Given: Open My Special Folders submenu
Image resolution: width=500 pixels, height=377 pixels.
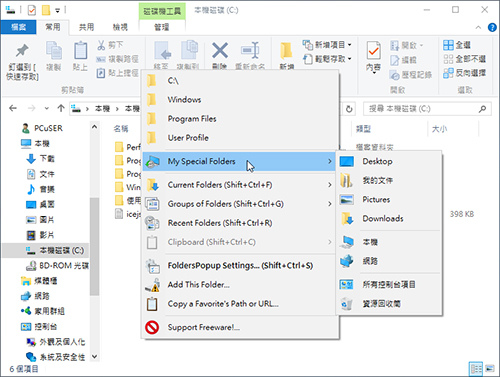Looking at the screenshot, I should pos(240,162).
